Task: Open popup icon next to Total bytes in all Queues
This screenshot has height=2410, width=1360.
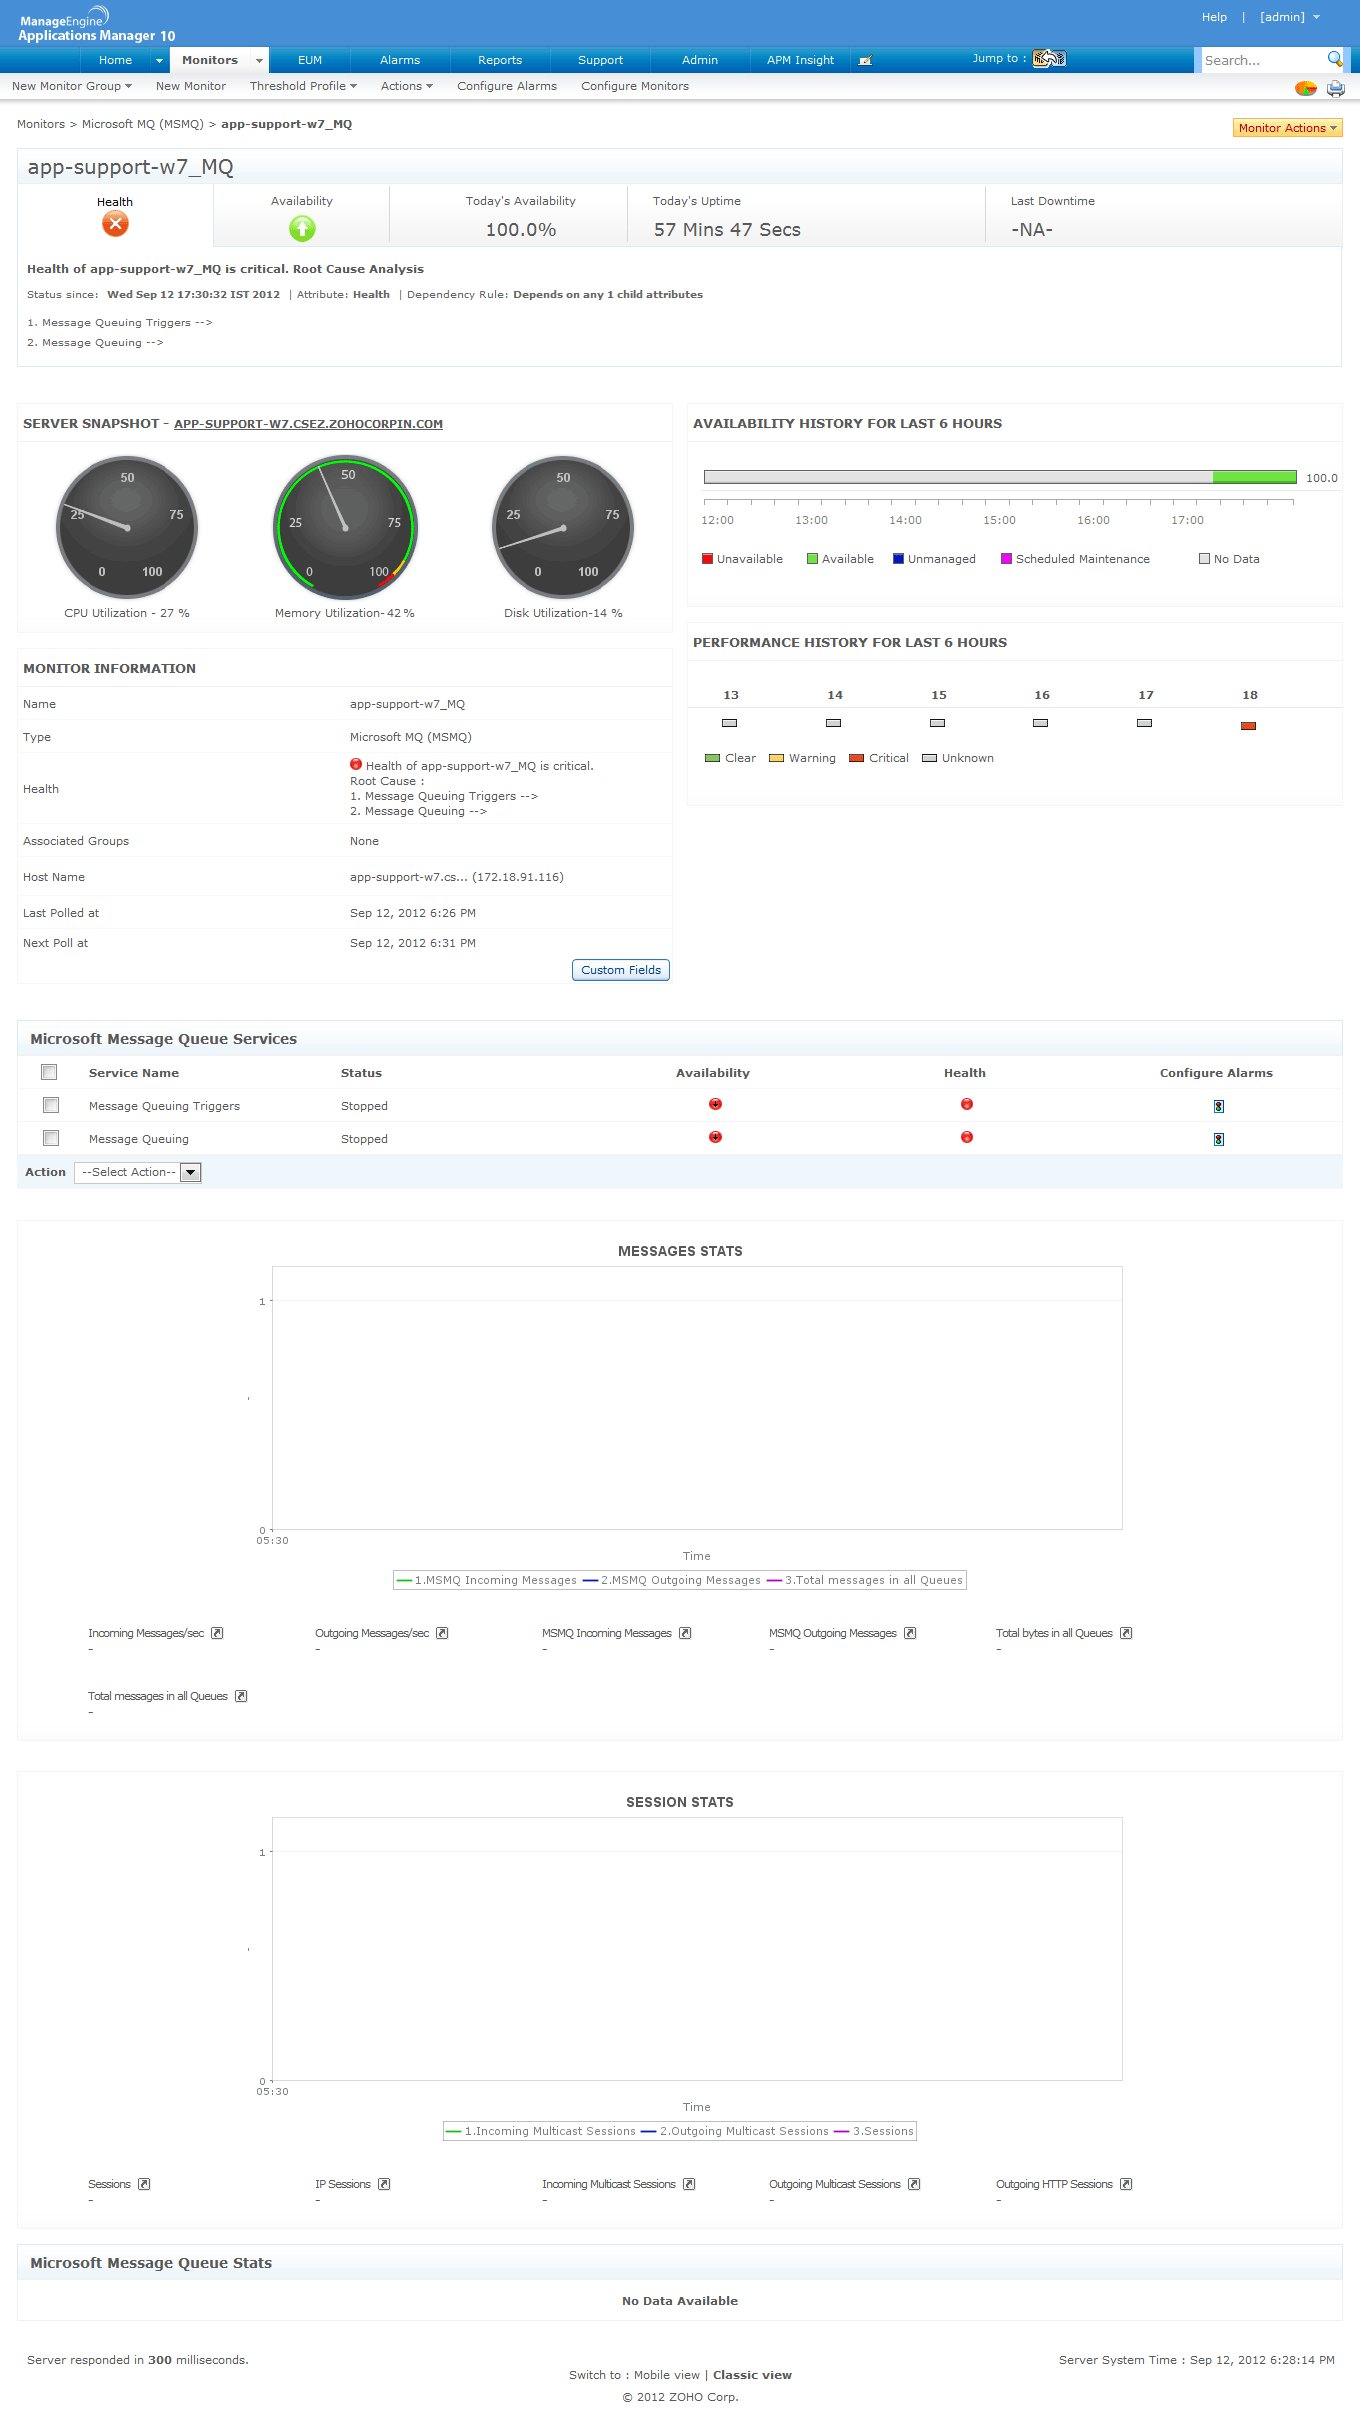Action: [1126, 1633]
